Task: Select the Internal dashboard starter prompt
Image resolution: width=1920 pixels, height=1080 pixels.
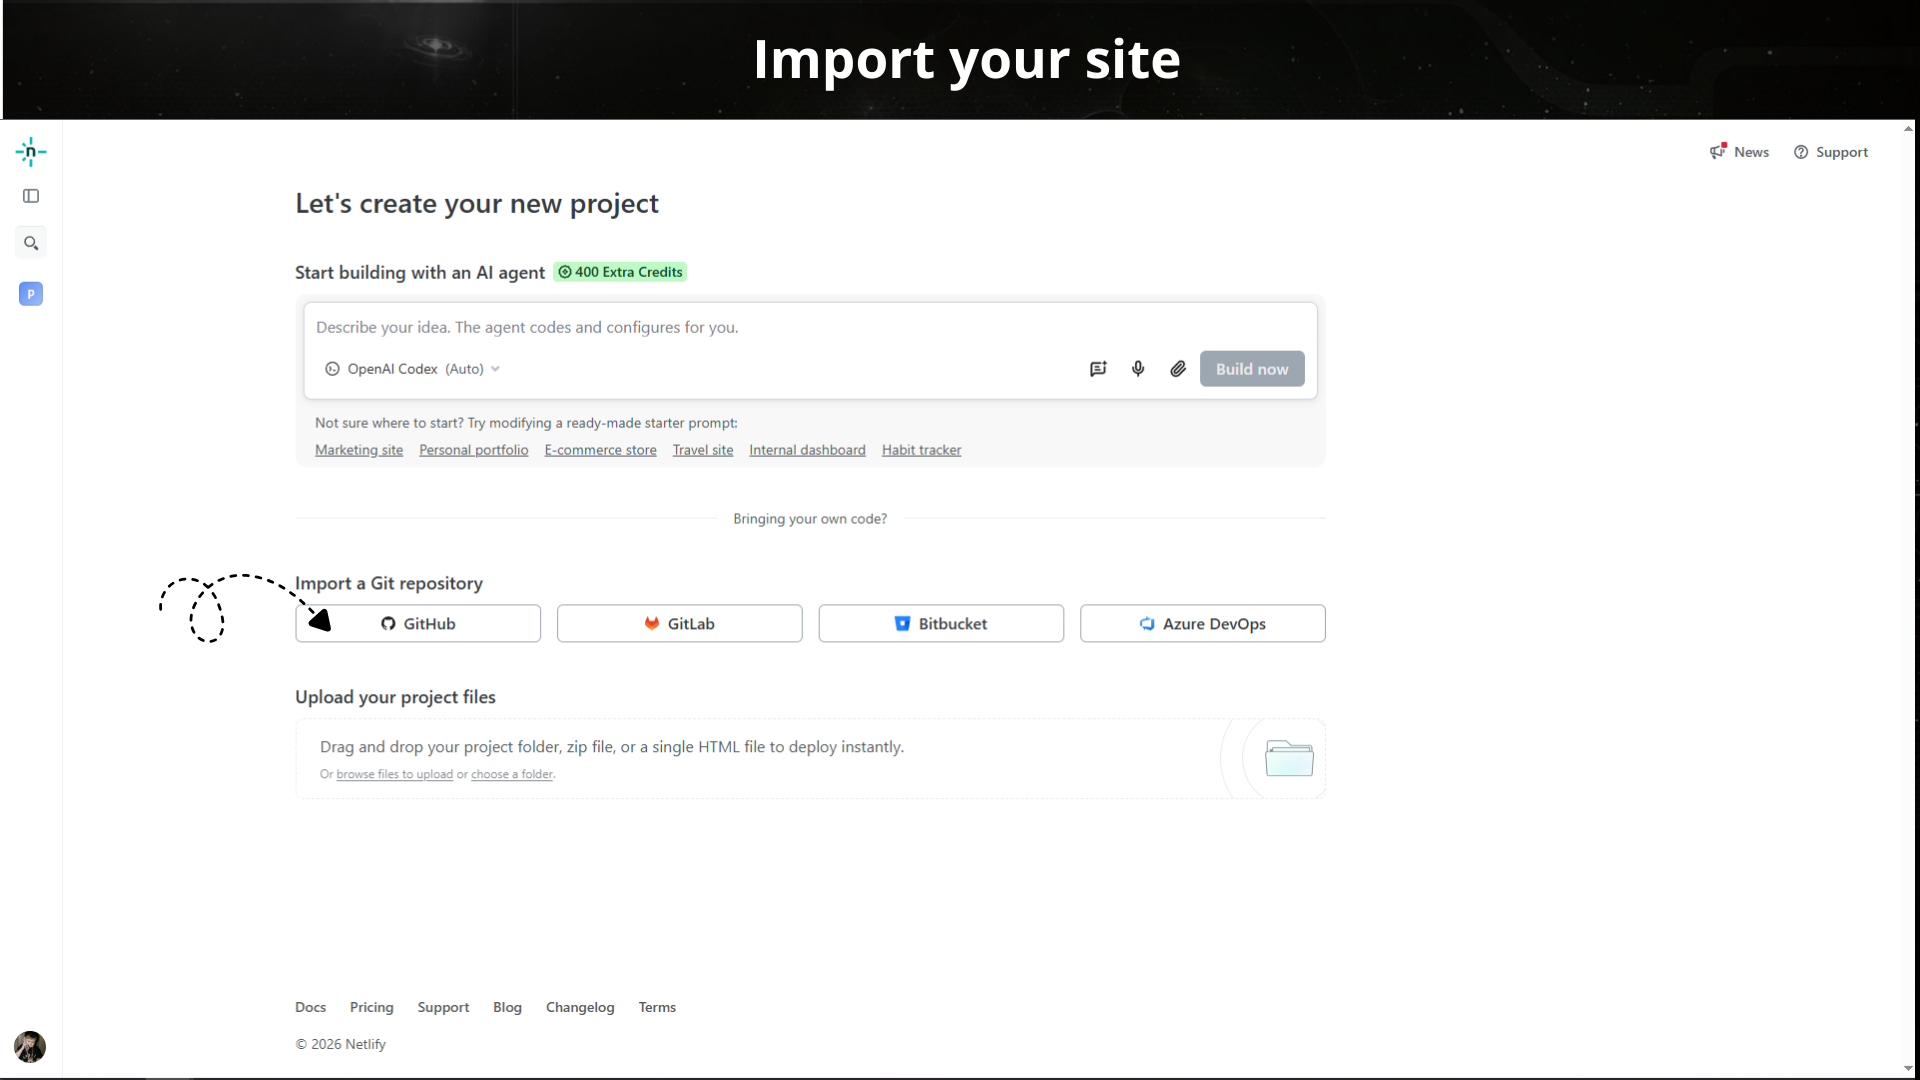Action: pos(808,450)
